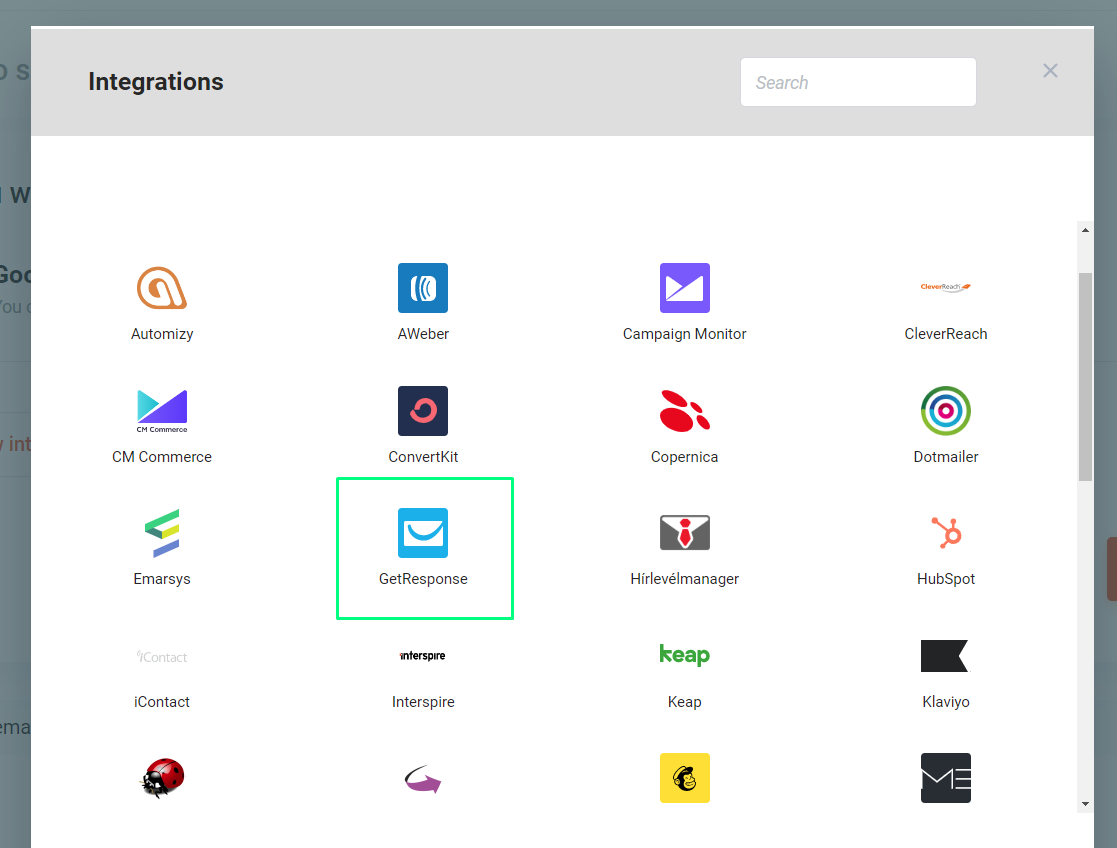Click the HubSpot label
The height and width of the screenshot is (848, 1117).
coord(945,579)
